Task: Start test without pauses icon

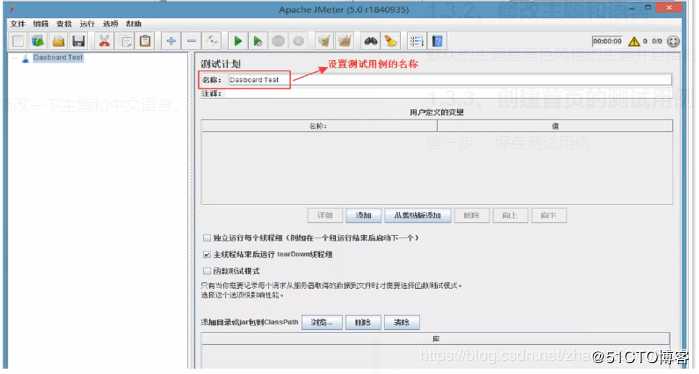Action: pyautogui.click(x=258, y=41)
